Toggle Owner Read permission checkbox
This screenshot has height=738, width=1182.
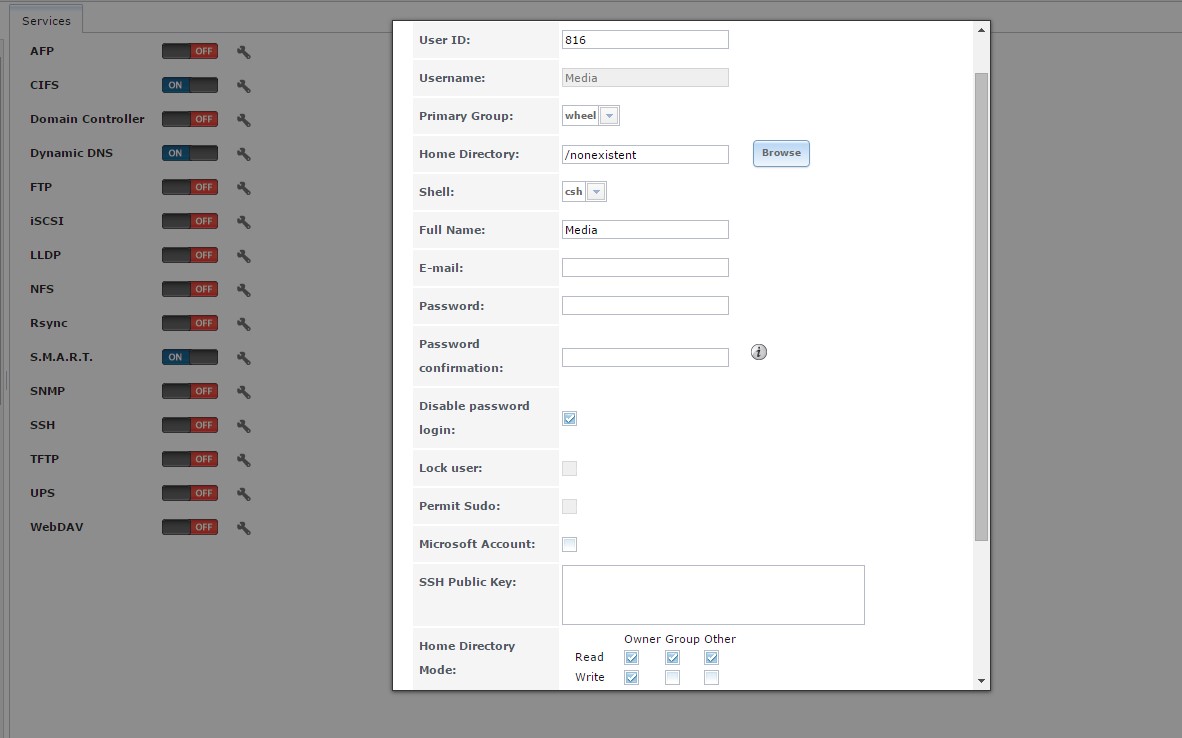[632, 657]
